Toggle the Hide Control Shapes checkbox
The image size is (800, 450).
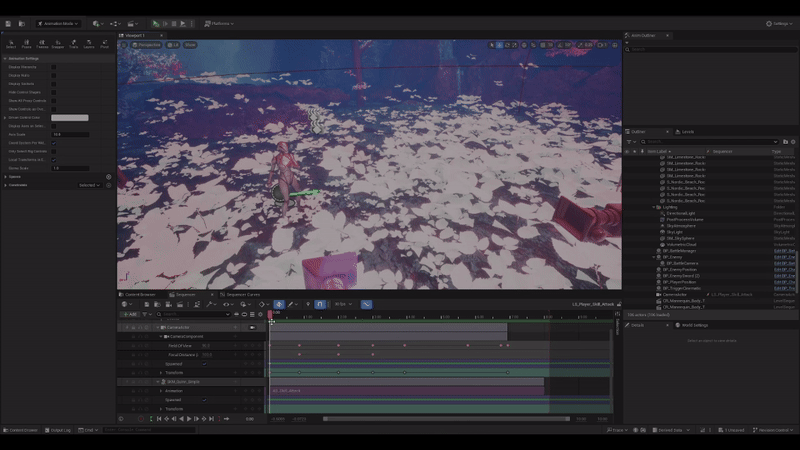(54, 92)
